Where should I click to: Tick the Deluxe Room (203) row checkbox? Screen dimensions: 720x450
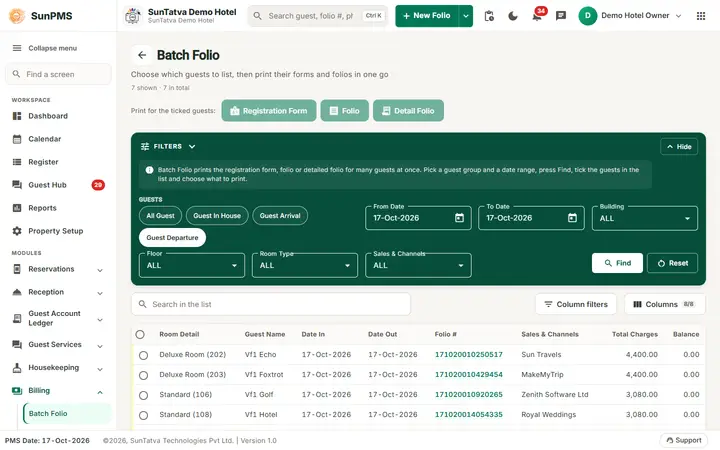tap(143, 375)
